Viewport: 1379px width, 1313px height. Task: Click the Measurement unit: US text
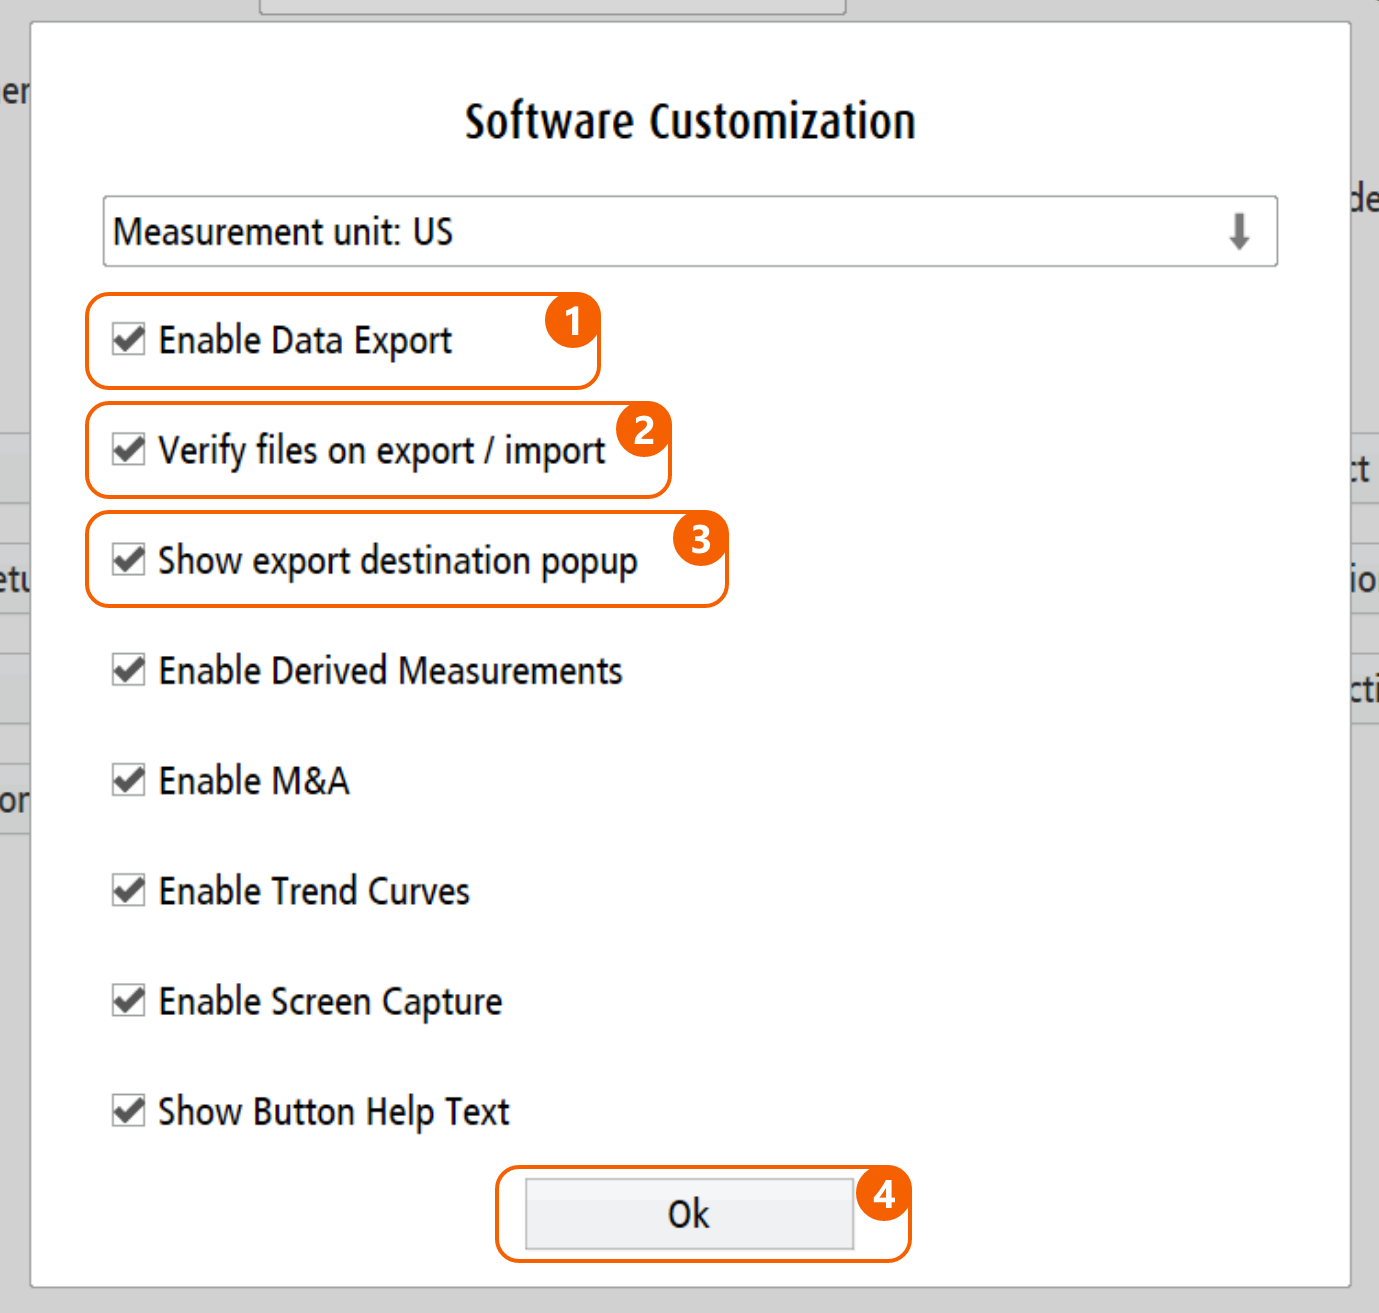[x=283, y=232]
